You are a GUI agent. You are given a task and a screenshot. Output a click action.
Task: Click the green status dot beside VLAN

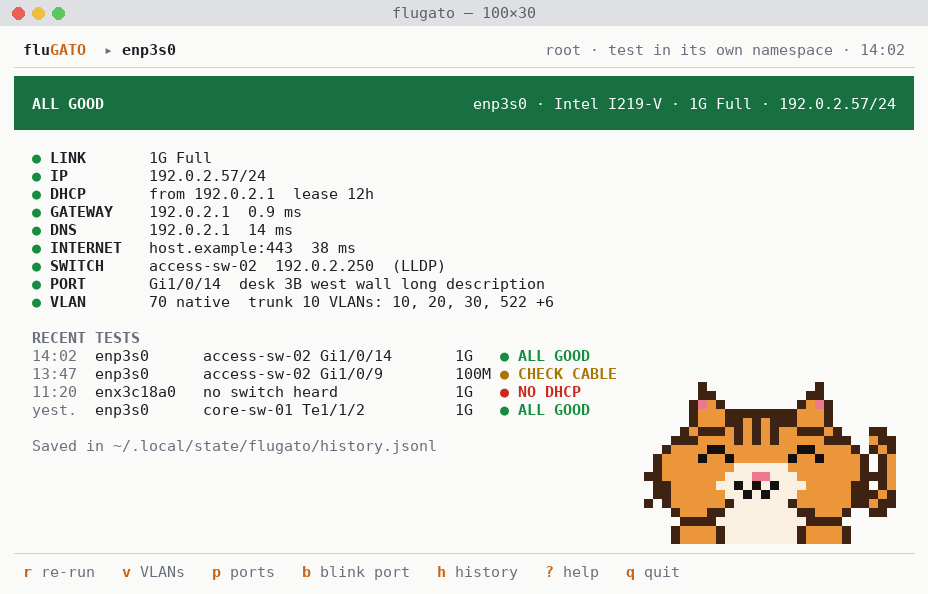(x=37, y=303)
